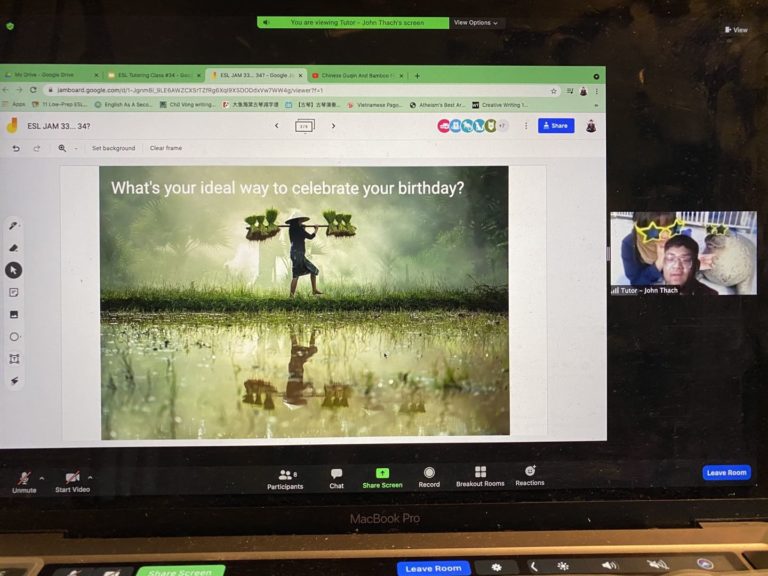Image resolution: width=768 pixels, height=576 pixels.
Task: Click the Tutor - John Thach video tile
Action: 683,253
